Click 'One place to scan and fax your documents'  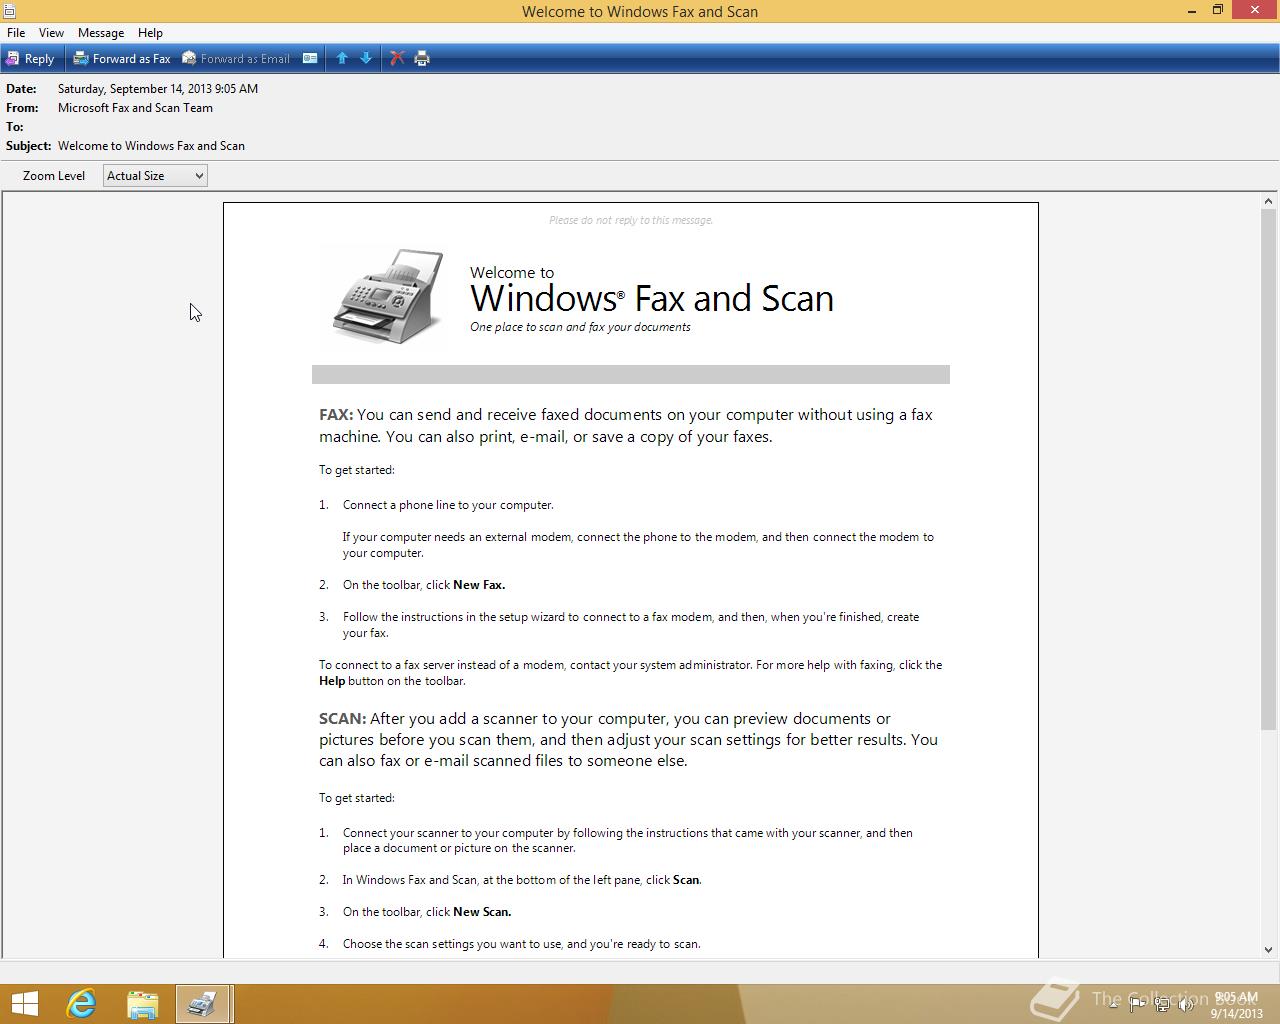(x=580, y=327)
